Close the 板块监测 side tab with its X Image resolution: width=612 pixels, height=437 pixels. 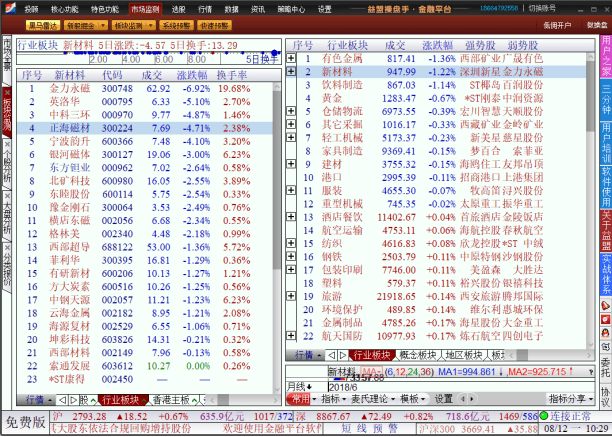click(x=7, y=91)
